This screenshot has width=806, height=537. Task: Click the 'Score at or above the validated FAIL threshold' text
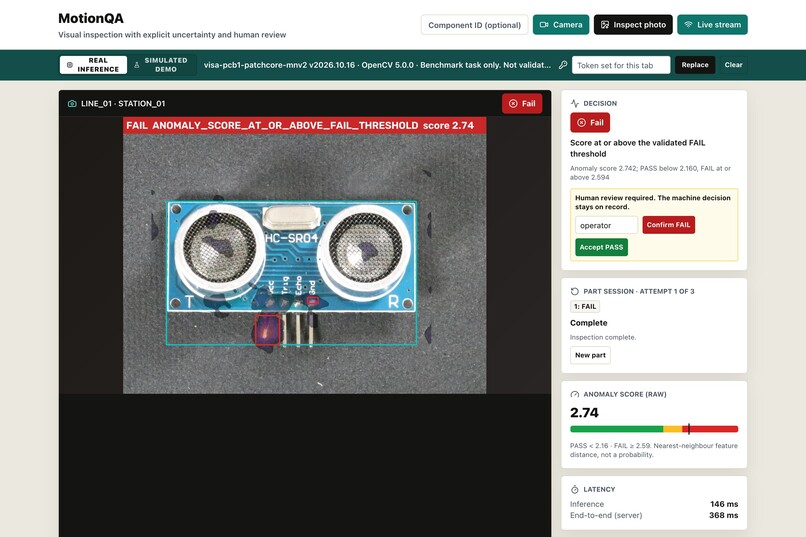click(637, 148)
